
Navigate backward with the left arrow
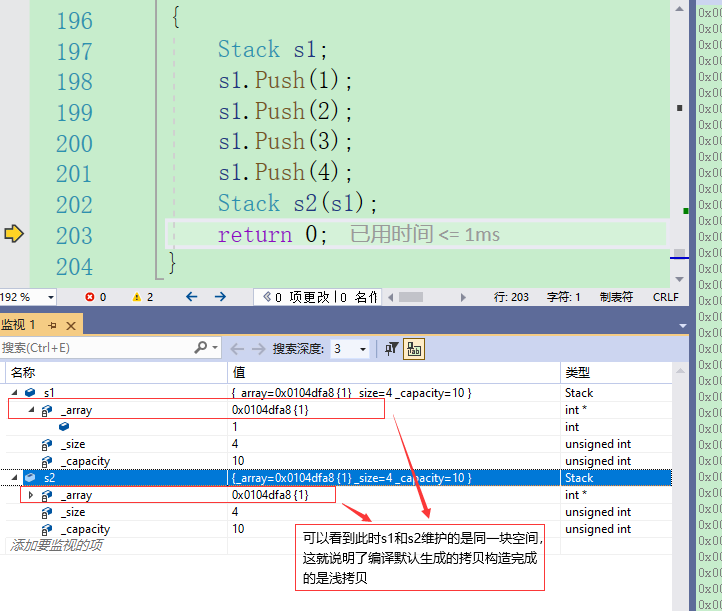pos(192,297)
